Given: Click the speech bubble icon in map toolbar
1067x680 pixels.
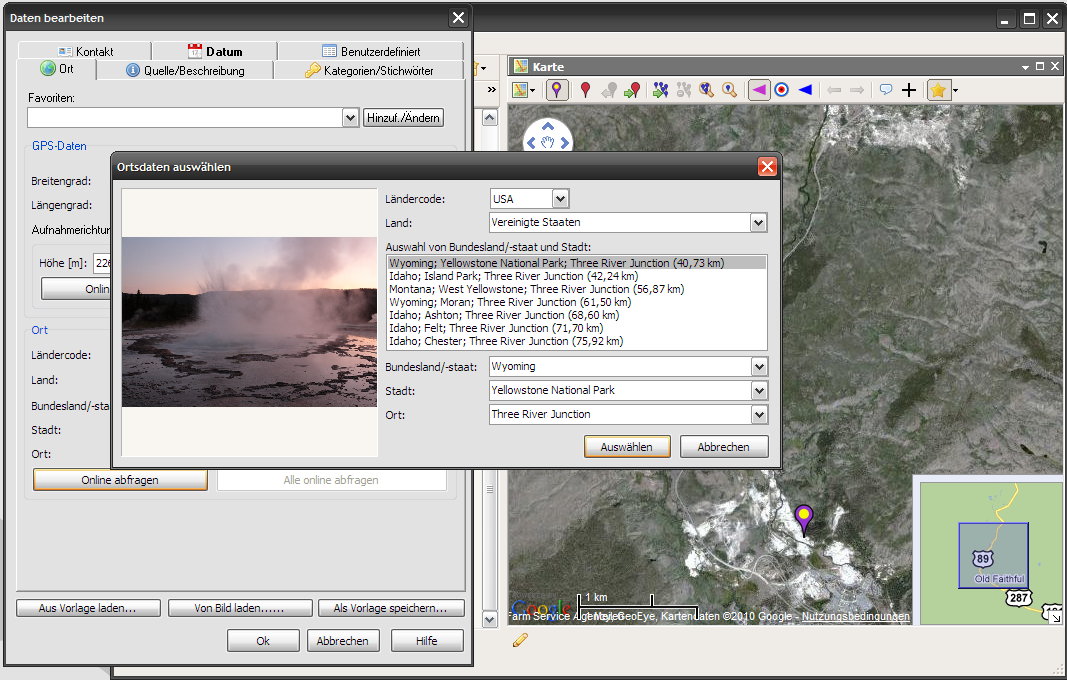Looking at the screenshot, I should [885, 90].
